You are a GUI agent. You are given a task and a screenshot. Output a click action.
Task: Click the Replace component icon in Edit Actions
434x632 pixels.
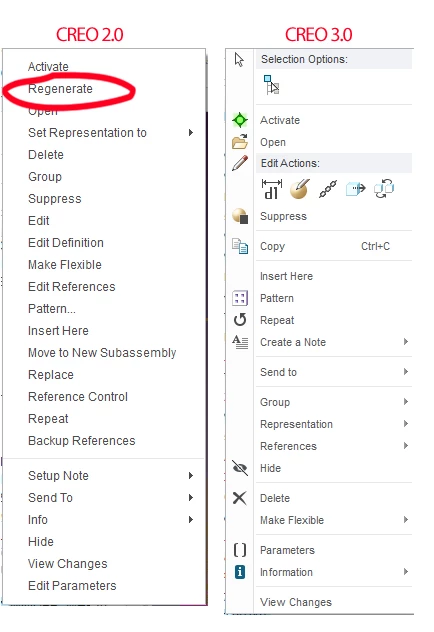click(x=384, y=189)
